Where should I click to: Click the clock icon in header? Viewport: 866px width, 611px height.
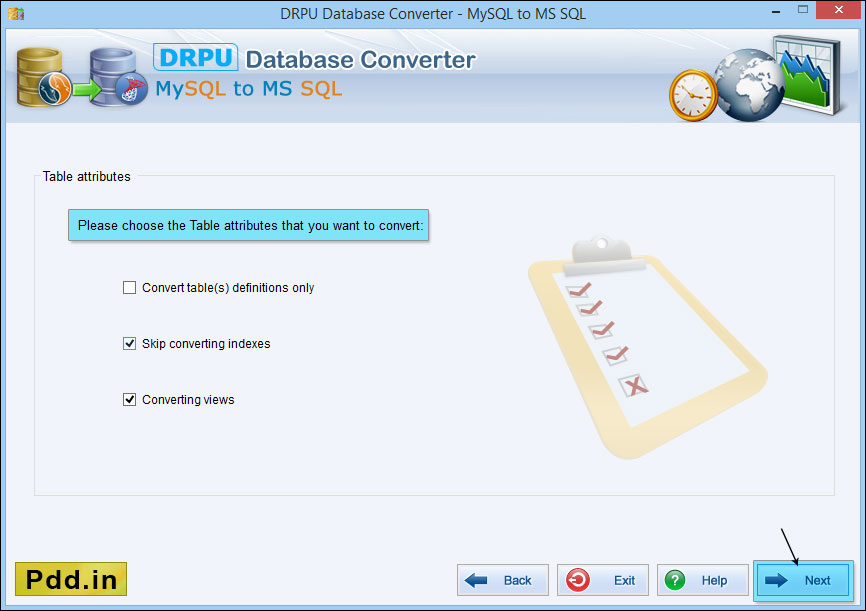693,95
